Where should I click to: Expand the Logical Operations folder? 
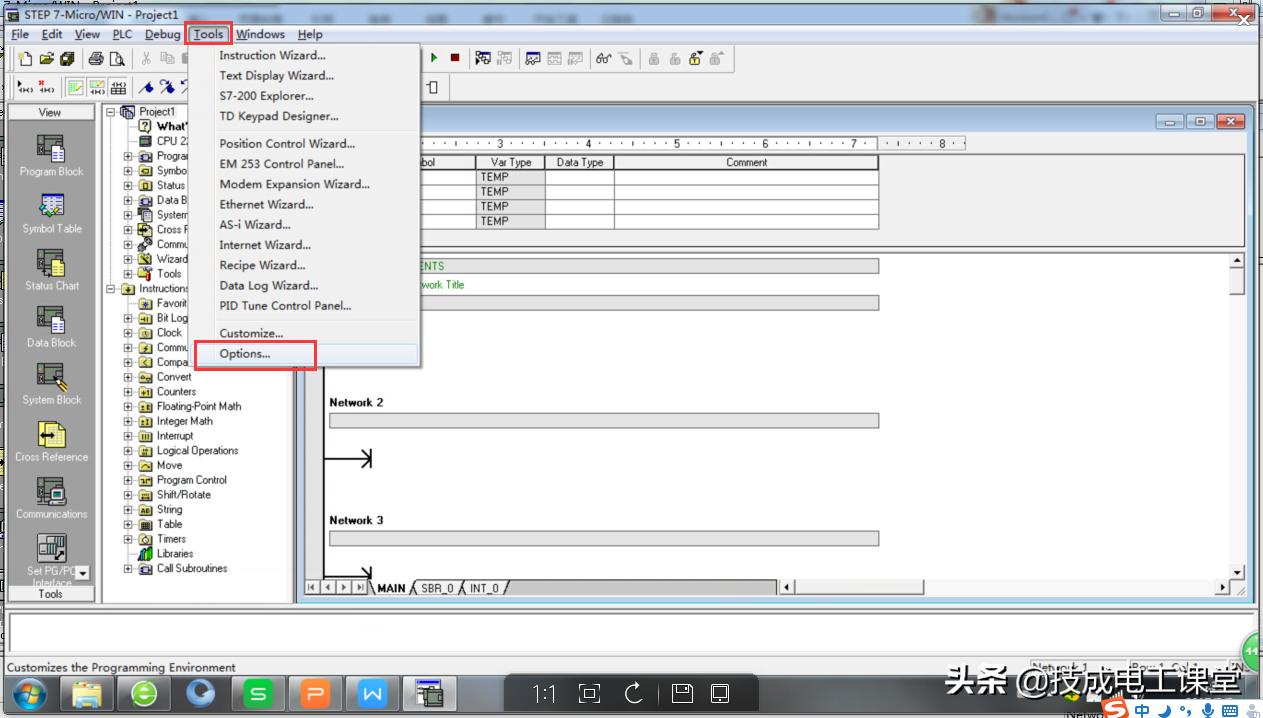tap(128, 451)
